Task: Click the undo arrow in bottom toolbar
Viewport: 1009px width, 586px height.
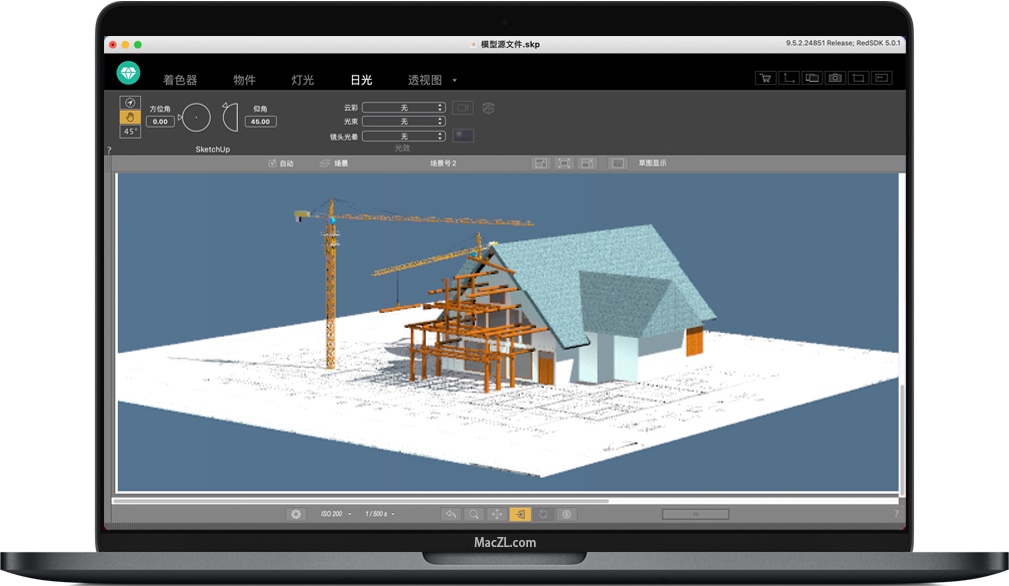Action: (451, 514)
